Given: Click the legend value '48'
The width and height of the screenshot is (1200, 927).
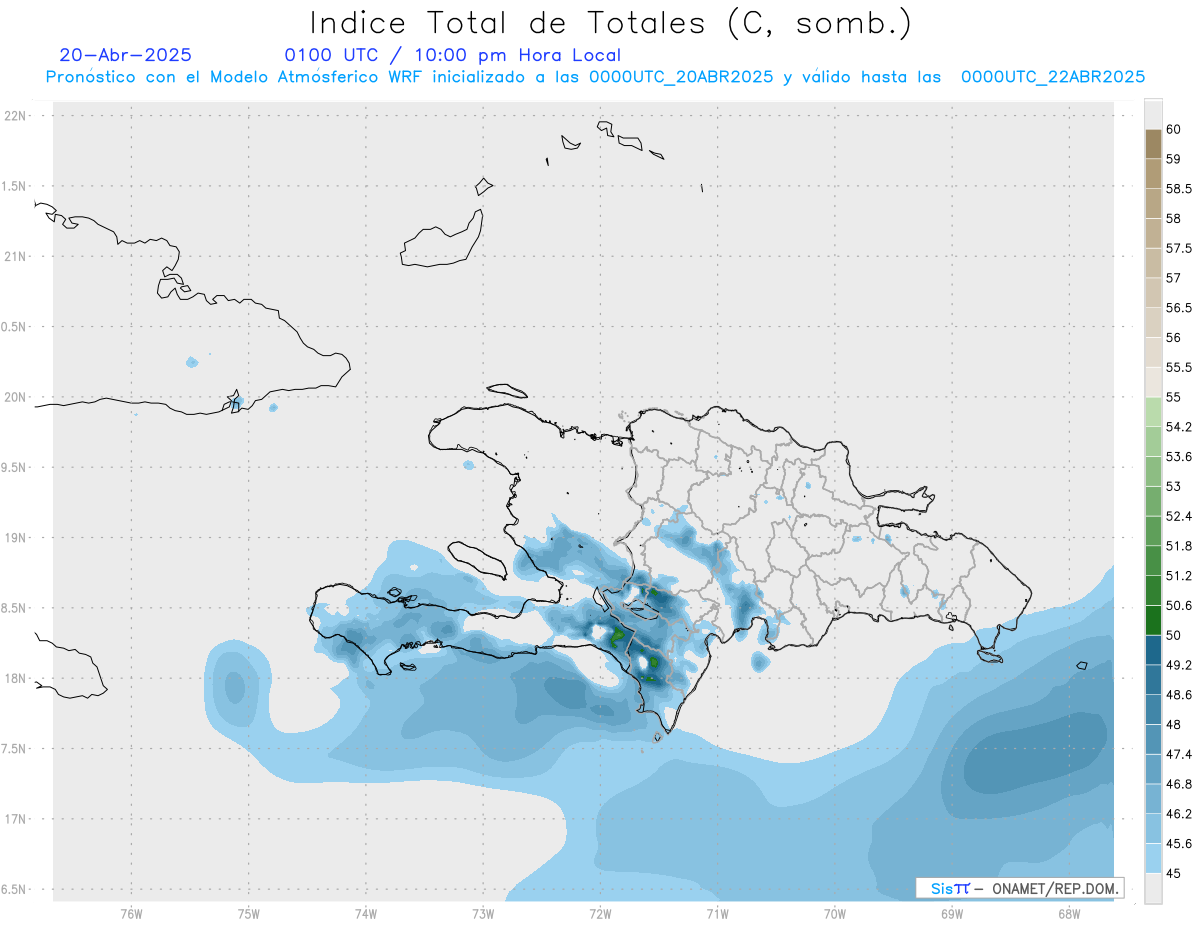Looking at the screenshot, I should coord(1174,725).
